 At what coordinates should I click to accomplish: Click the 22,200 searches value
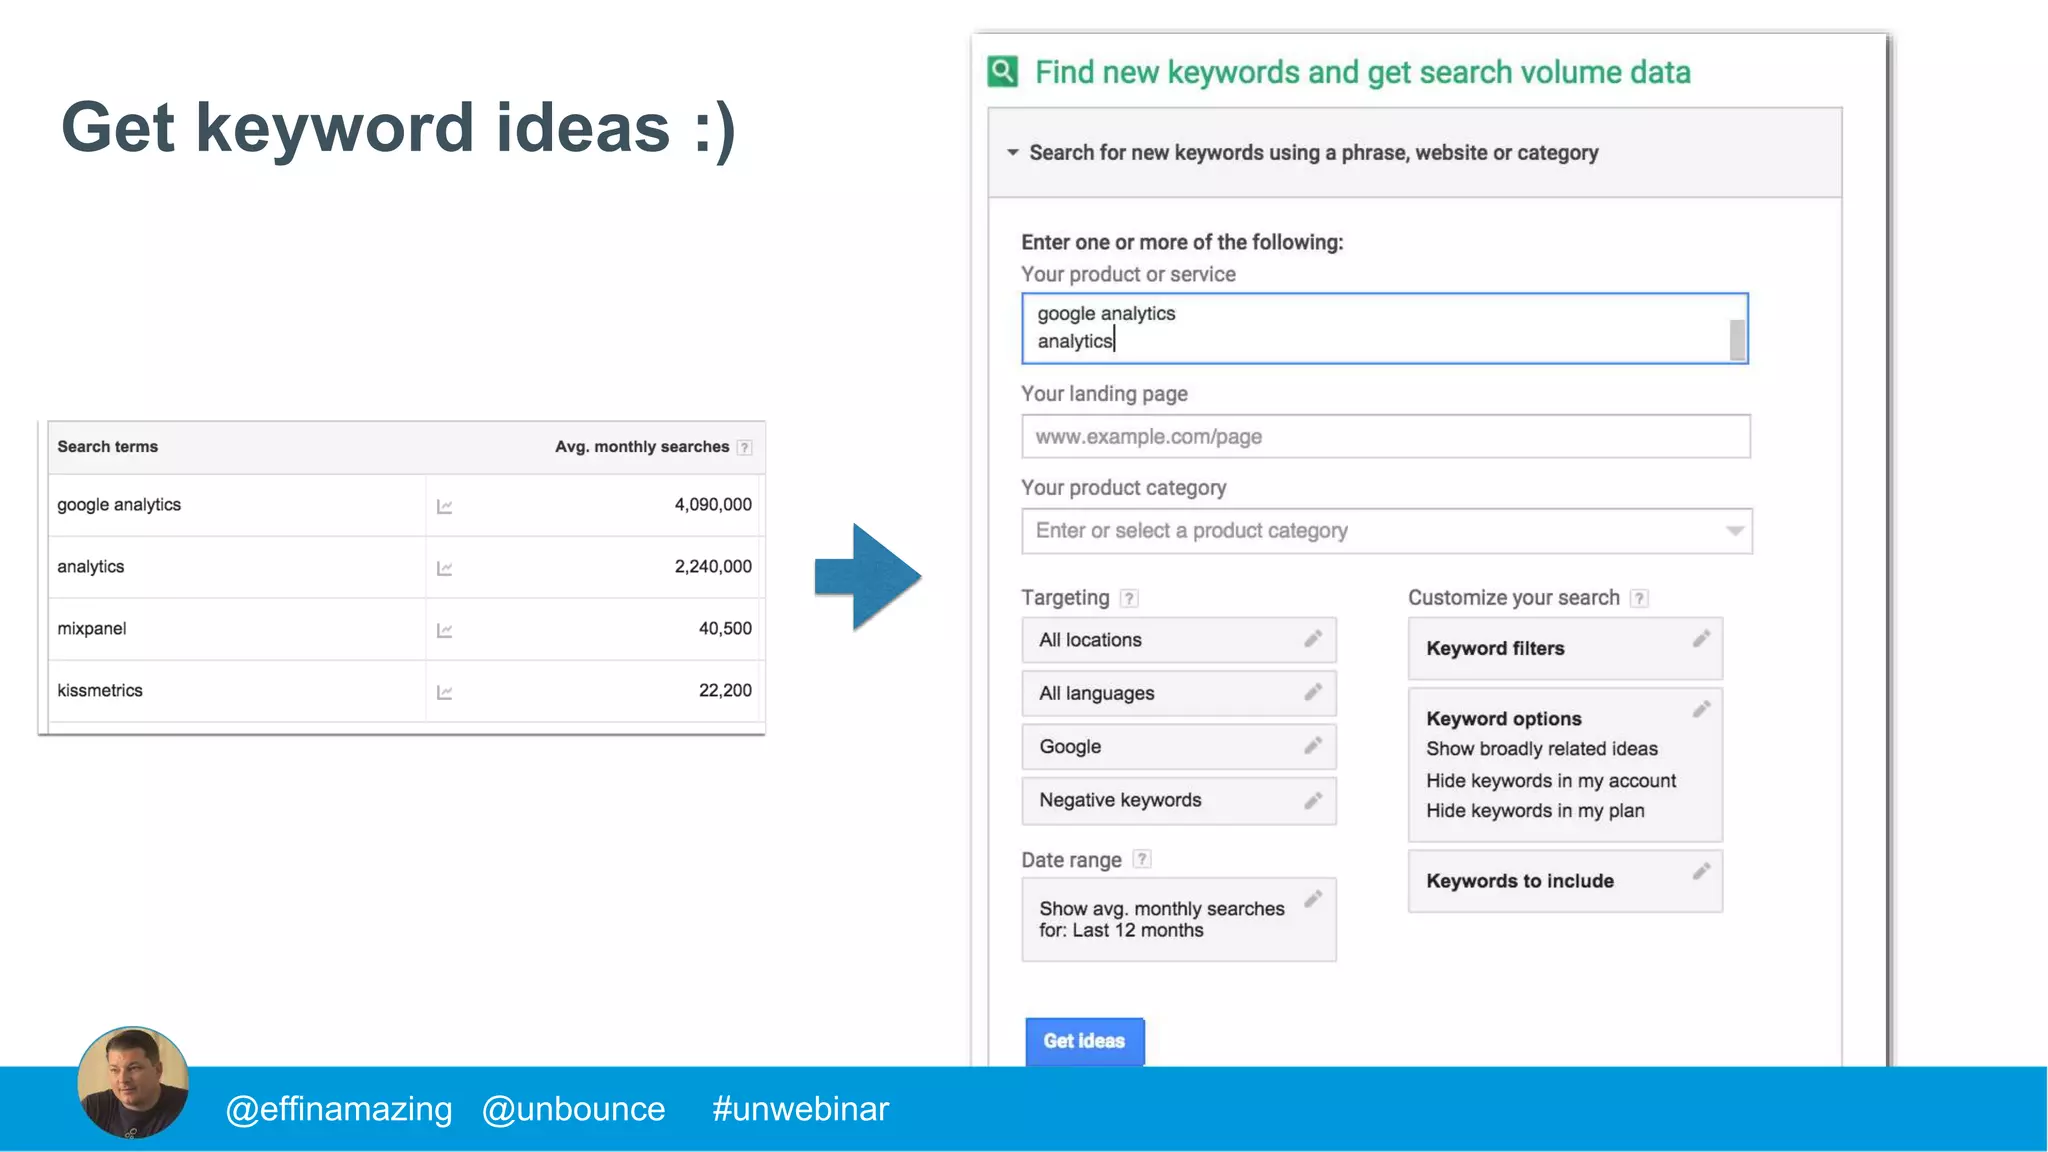[x=725, y=691]
